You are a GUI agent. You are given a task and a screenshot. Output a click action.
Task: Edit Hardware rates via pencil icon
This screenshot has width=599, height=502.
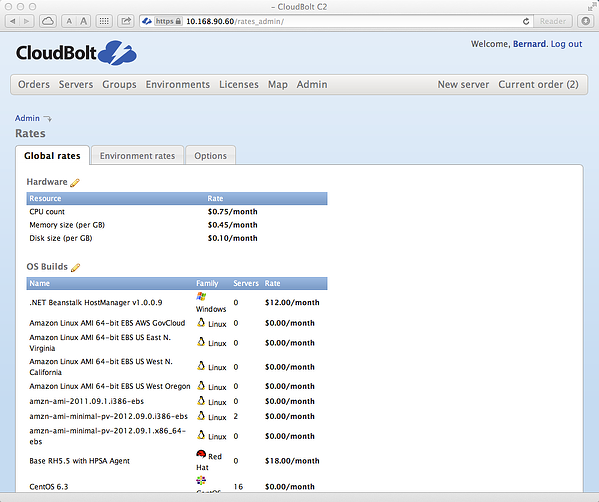[x=75, y=183]
